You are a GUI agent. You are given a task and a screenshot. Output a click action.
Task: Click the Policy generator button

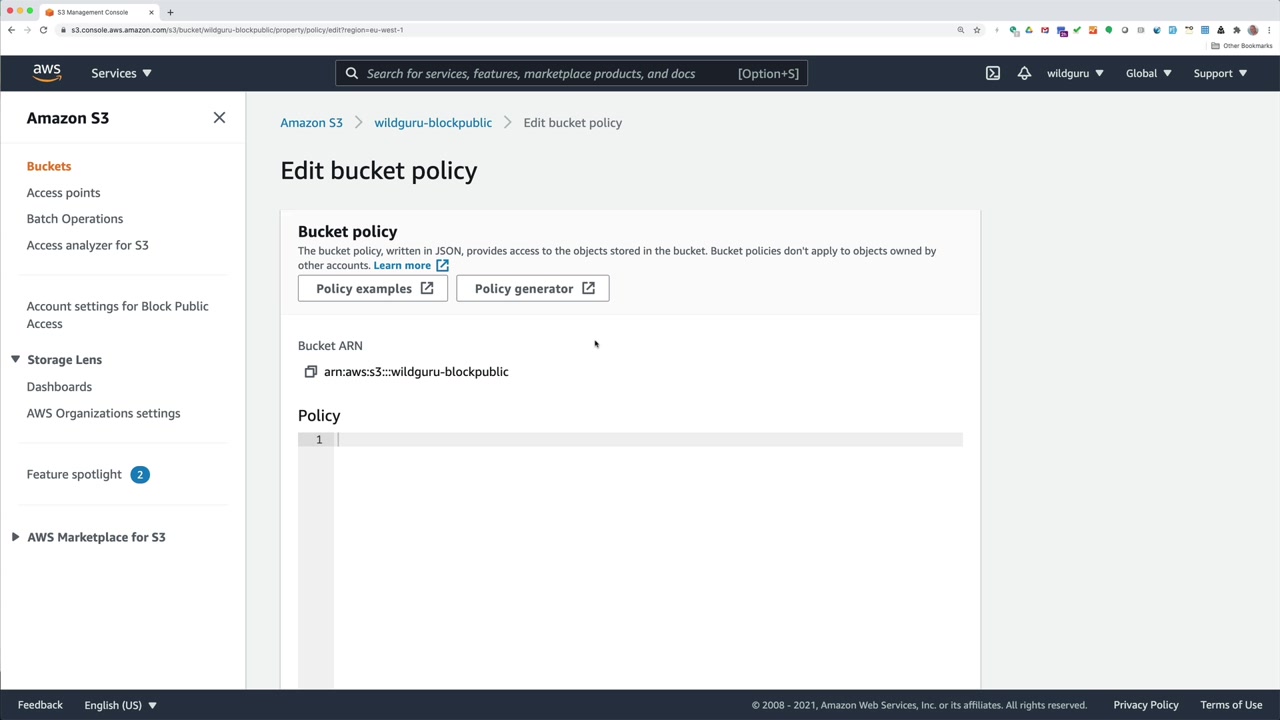tap(532, 289)
